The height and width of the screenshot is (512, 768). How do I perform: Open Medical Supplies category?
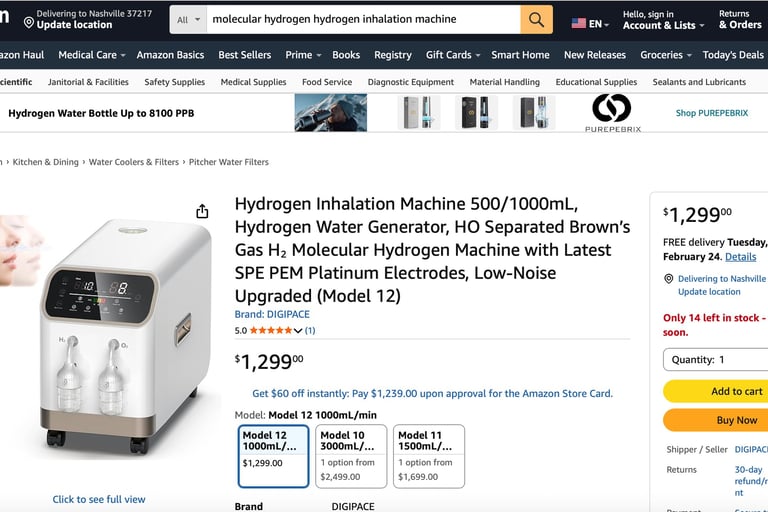click(x=253, y=82)
